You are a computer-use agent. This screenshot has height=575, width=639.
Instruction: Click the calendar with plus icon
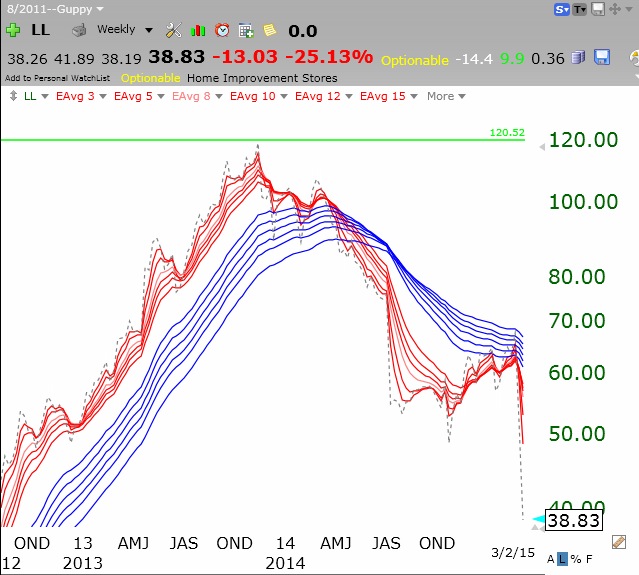(x=246, y=31)
